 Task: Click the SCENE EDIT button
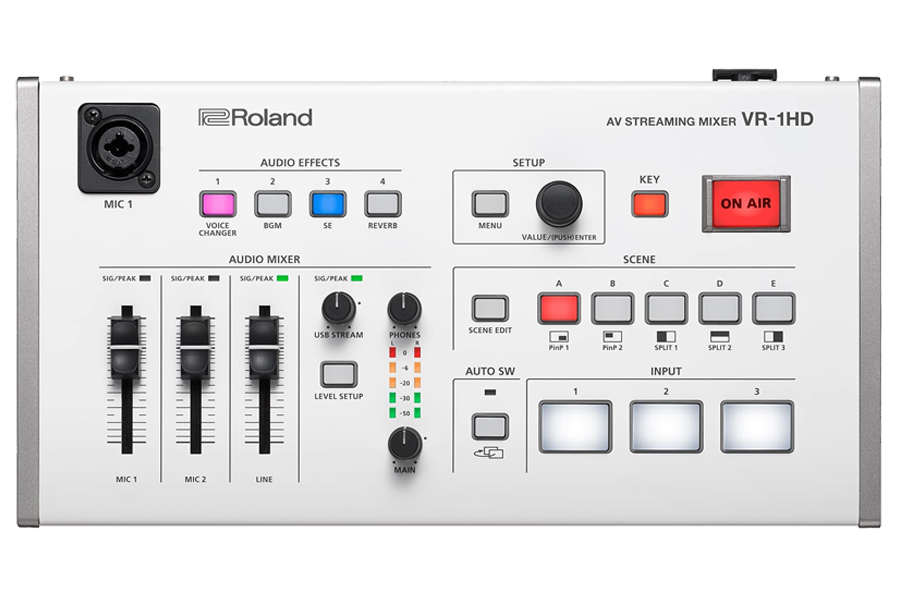[x=490, y=308]
